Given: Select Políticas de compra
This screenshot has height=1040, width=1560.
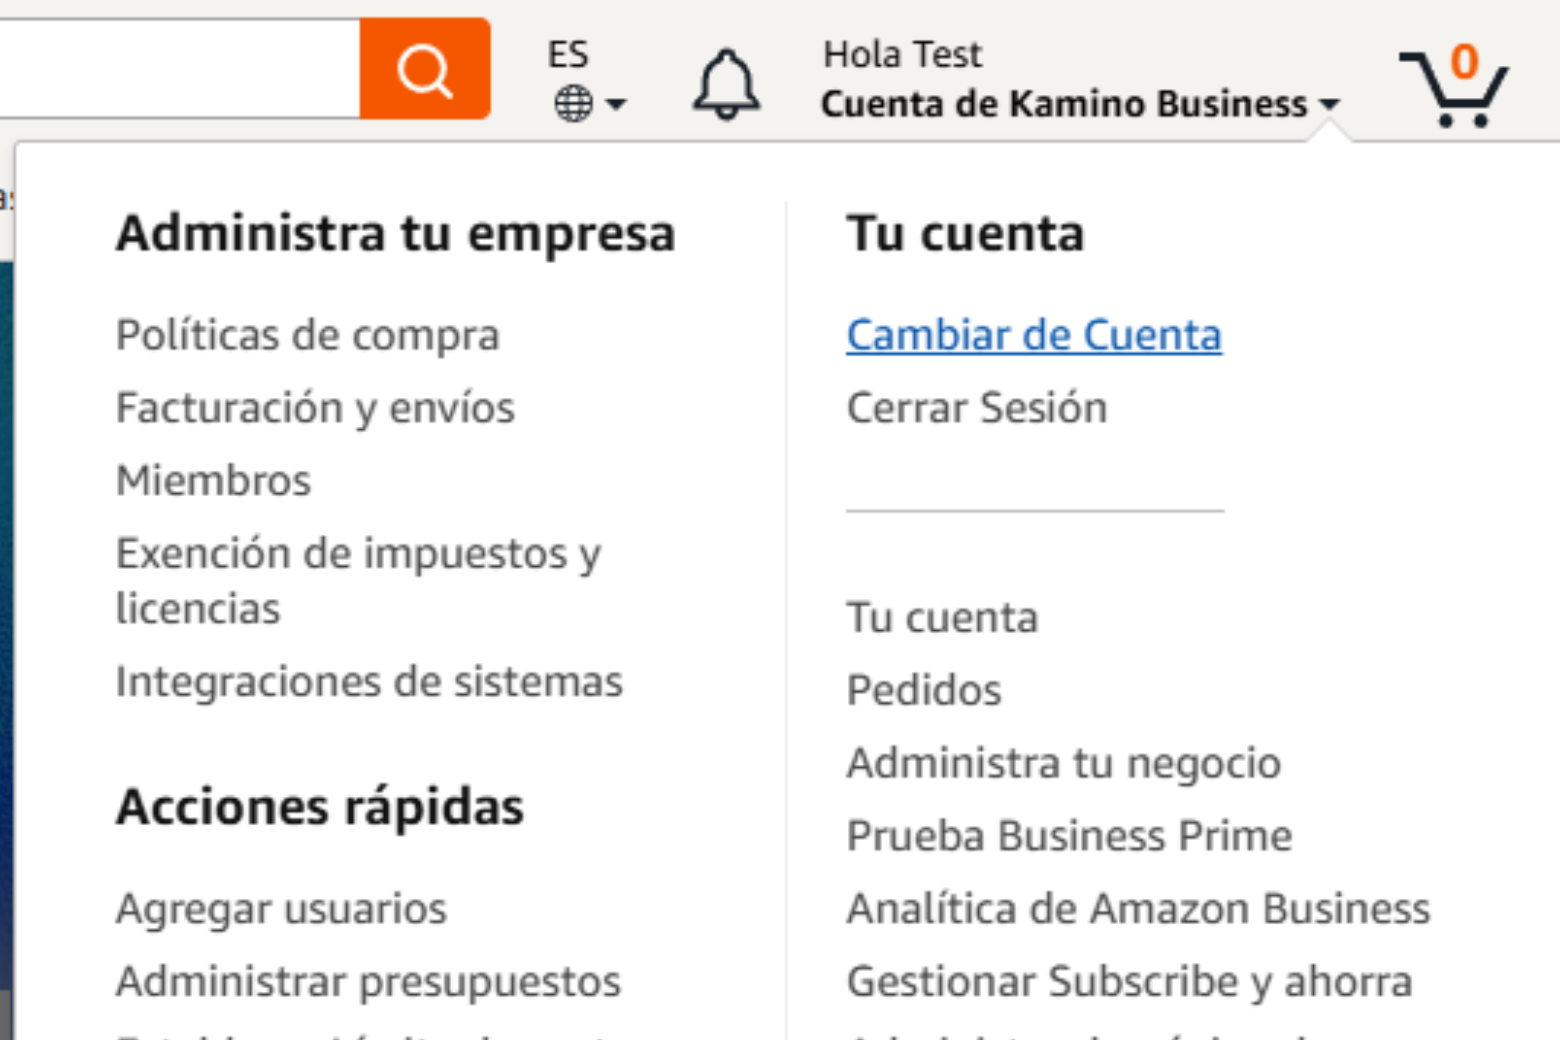Looking at the screenshot, I should coord(307,335).
